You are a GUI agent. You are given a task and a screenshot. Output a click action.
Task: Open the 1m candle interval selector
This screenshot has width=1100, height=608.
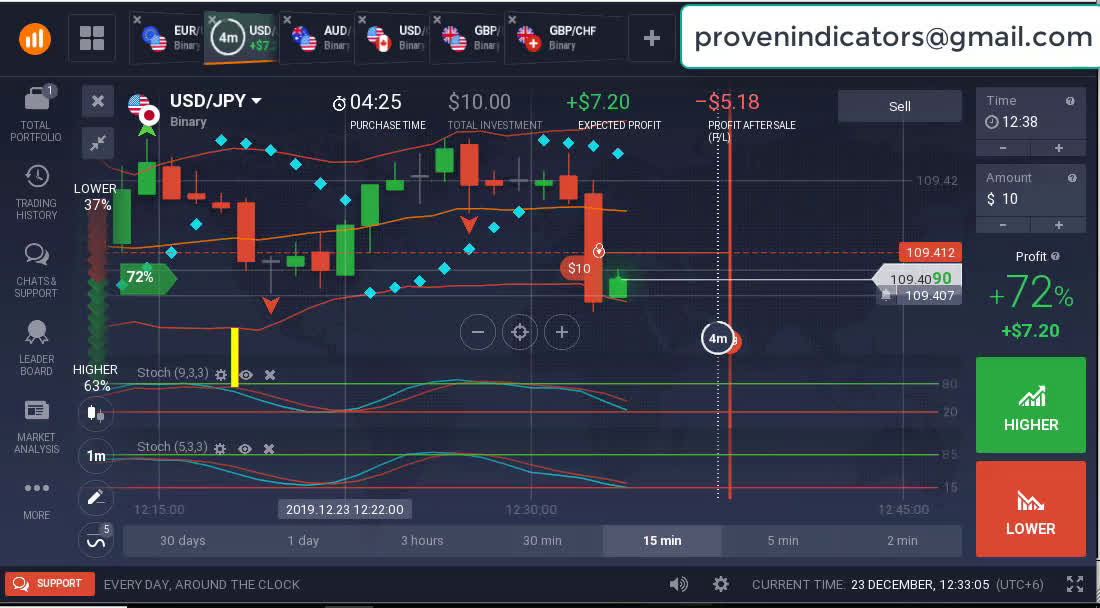pyautogui.click(x=96, y=456)
